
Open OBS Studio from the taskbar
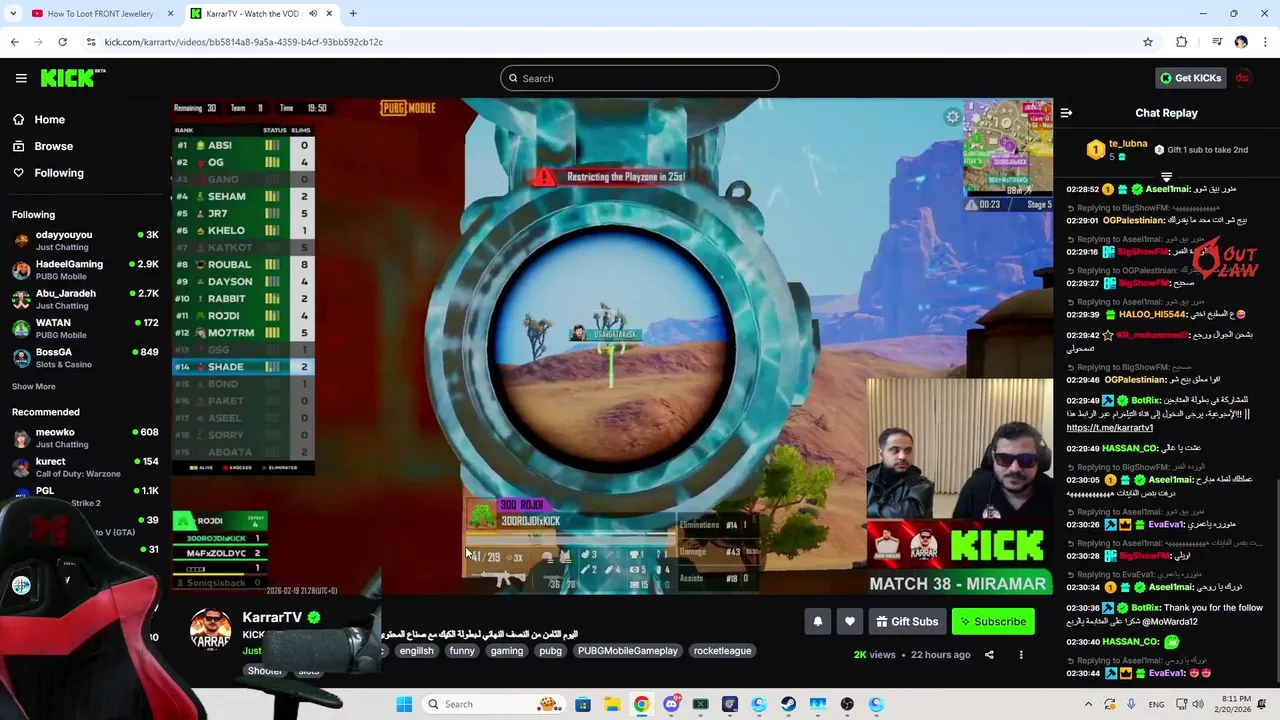847,704
